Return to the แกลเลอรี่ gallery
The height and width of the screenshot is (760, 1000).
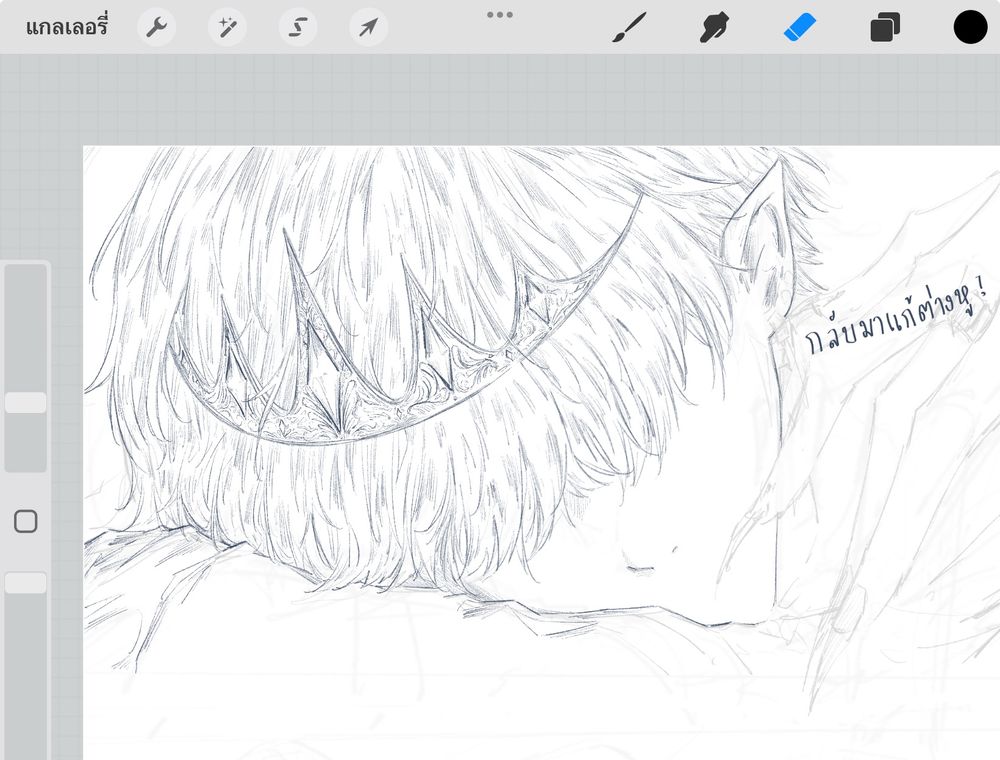tap(67, 27)
